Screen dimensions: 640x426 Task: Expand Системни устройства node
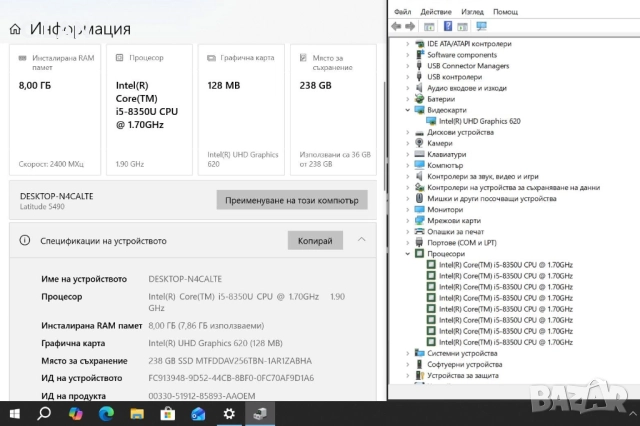tap(407, 353)
